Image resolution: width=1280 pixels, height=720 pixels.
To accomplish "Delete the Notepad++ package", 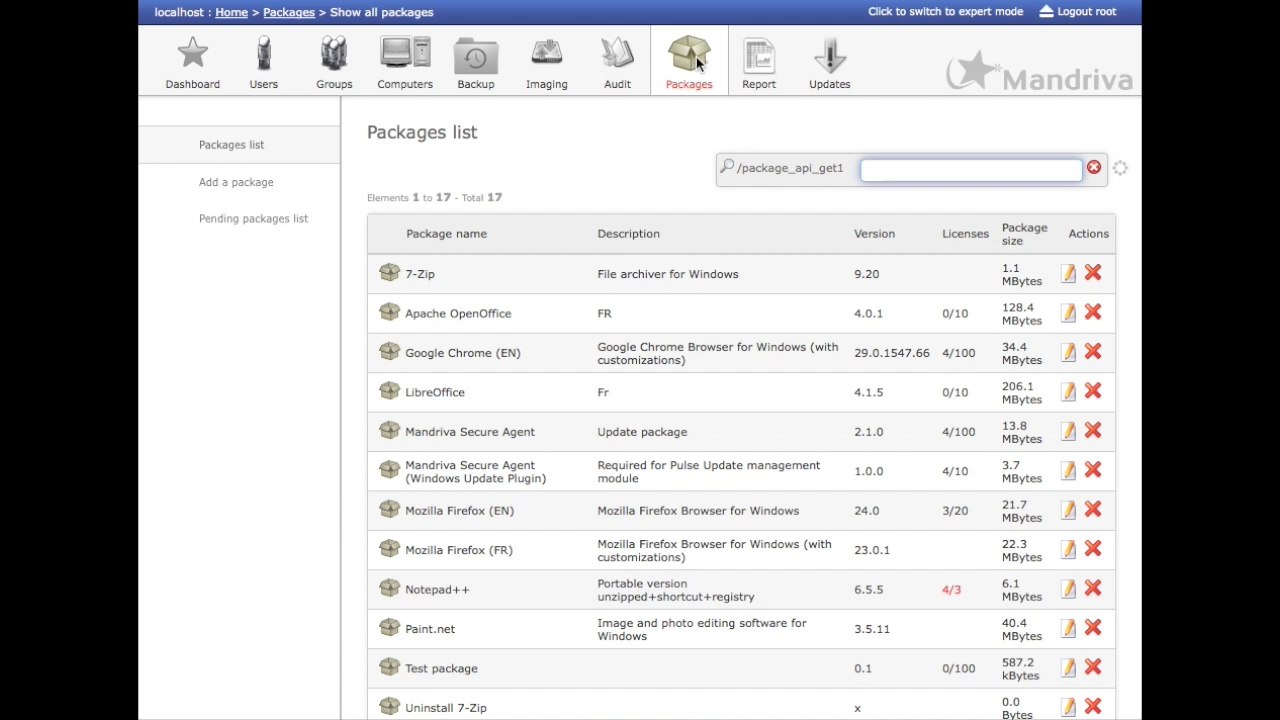I will 1093,589.
